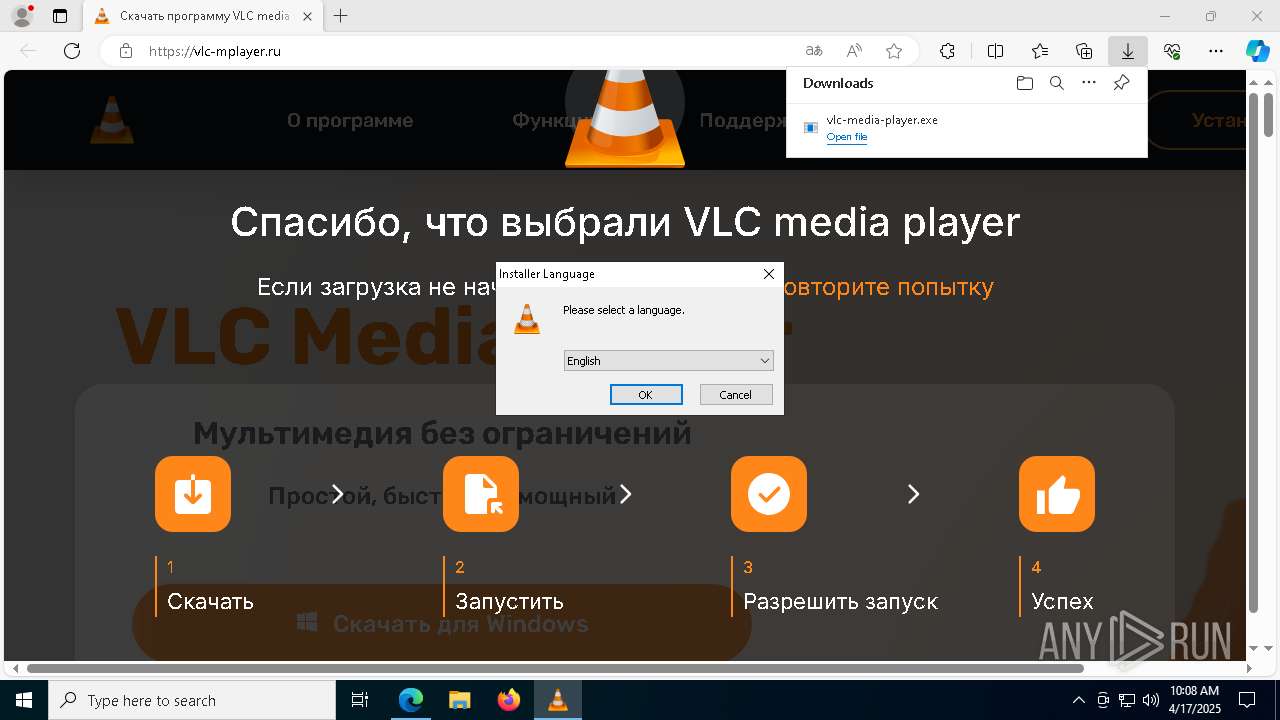Open Collections icon
The image size is (1280, 720).
click(x=1084, y=51)
